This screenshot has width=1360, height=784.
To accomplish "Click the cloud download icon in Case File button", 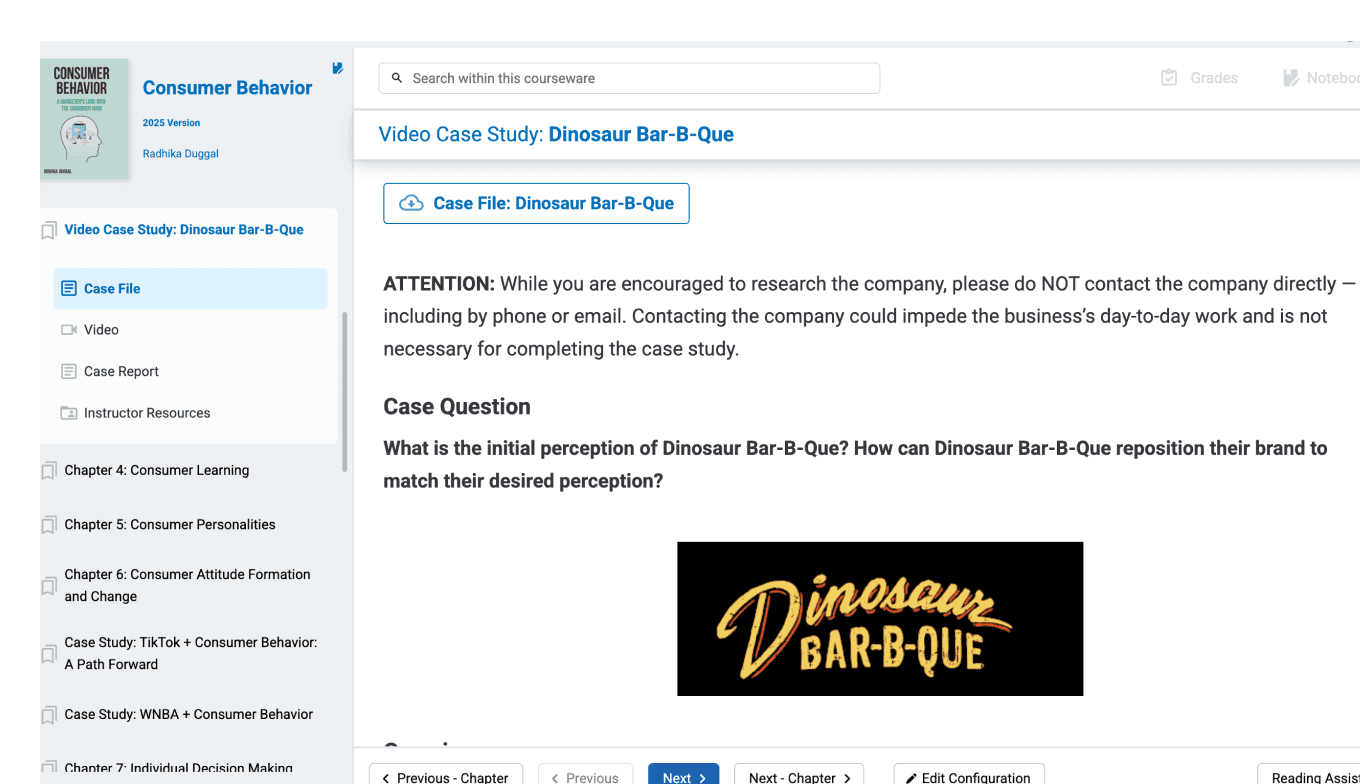I will click(x=411, y=203).
